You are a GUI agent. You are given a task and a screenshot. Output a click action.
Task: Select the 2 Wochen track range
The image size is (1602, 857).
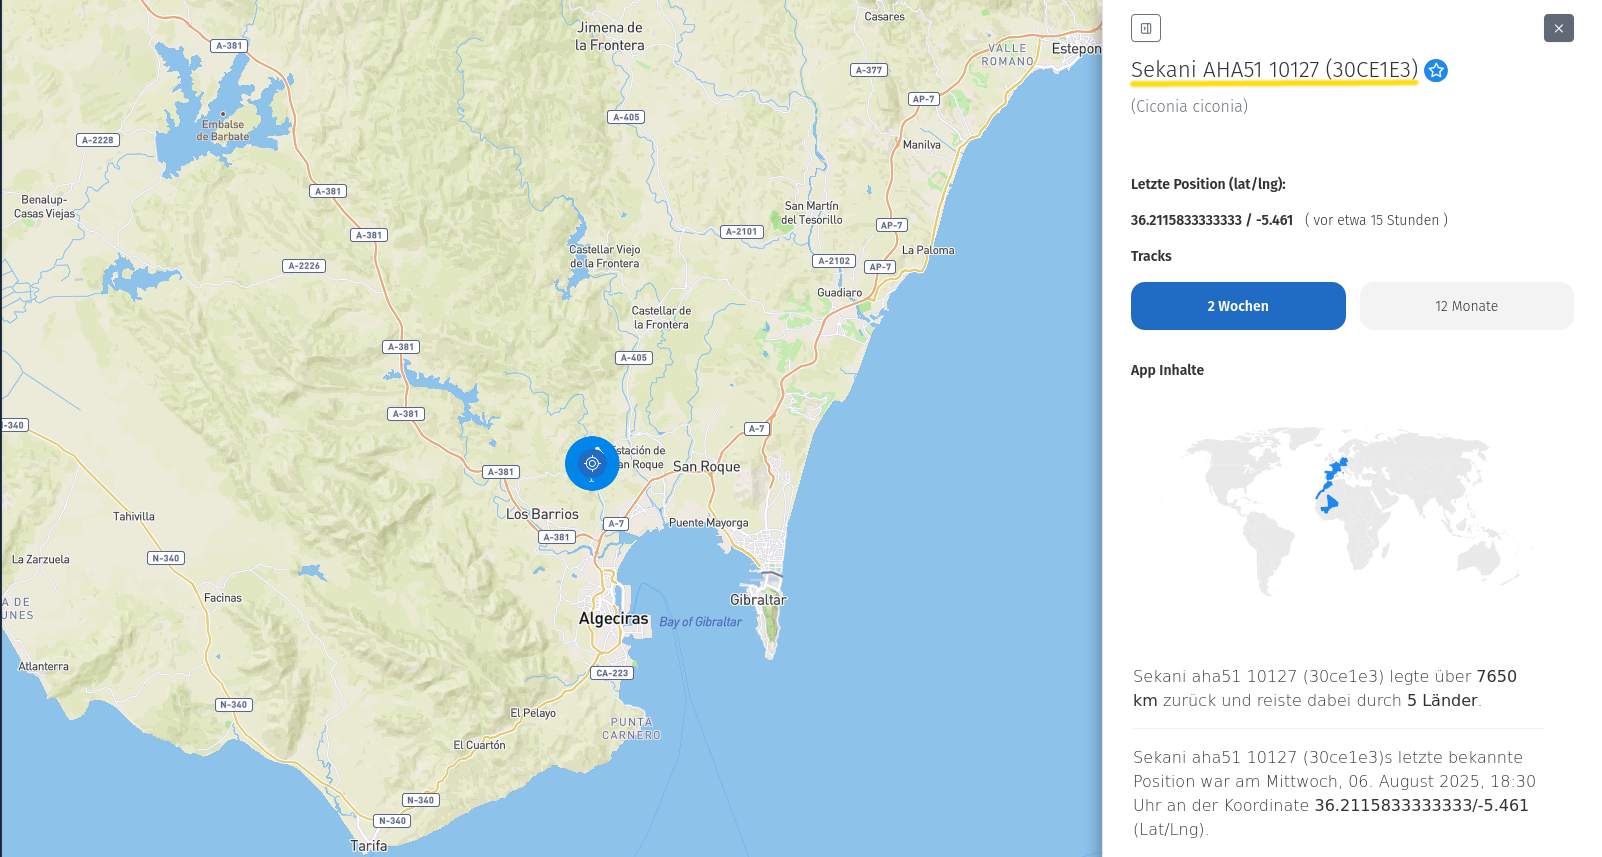point(1237,306)
